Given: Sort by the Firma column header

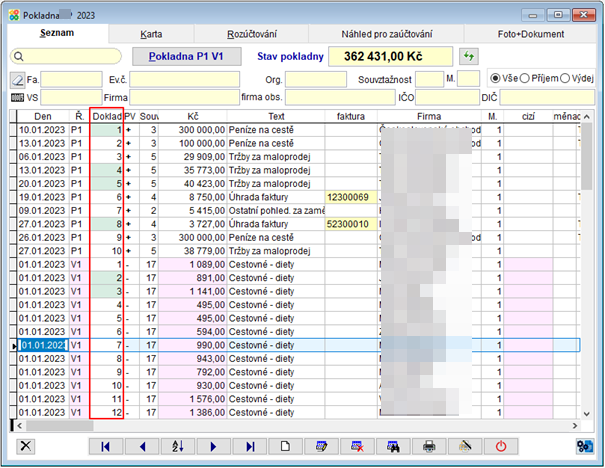Looking at the screenshot, I should (x=429, y=117).
